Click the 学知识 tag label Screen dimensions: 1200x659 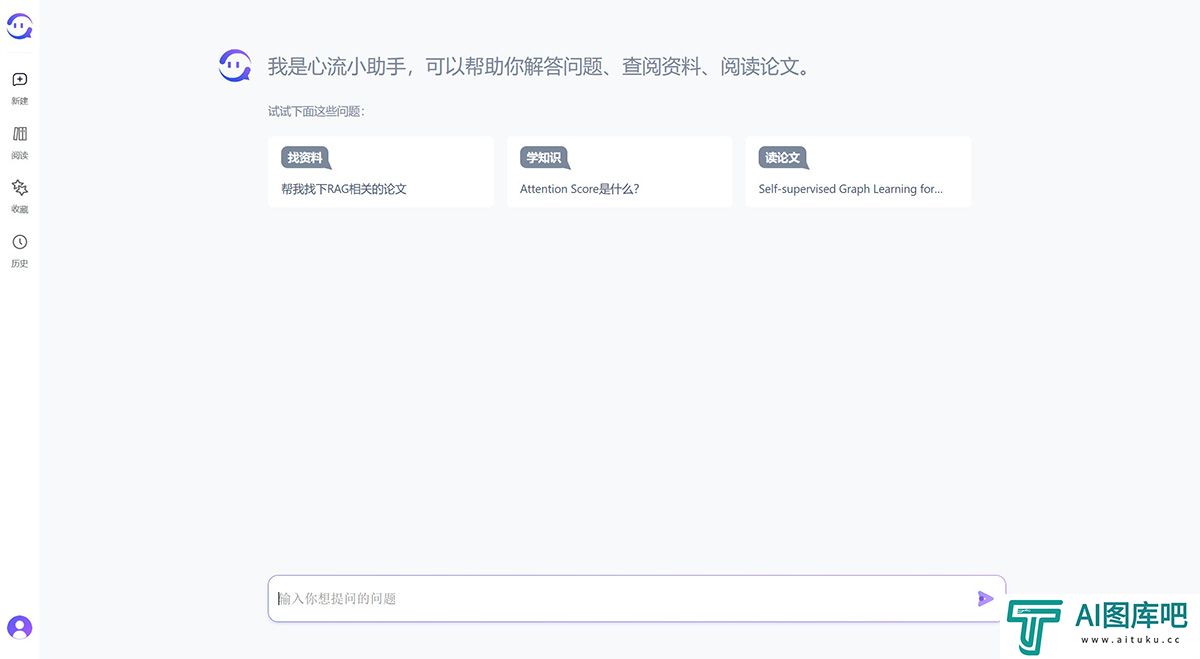tap(544, 158)
